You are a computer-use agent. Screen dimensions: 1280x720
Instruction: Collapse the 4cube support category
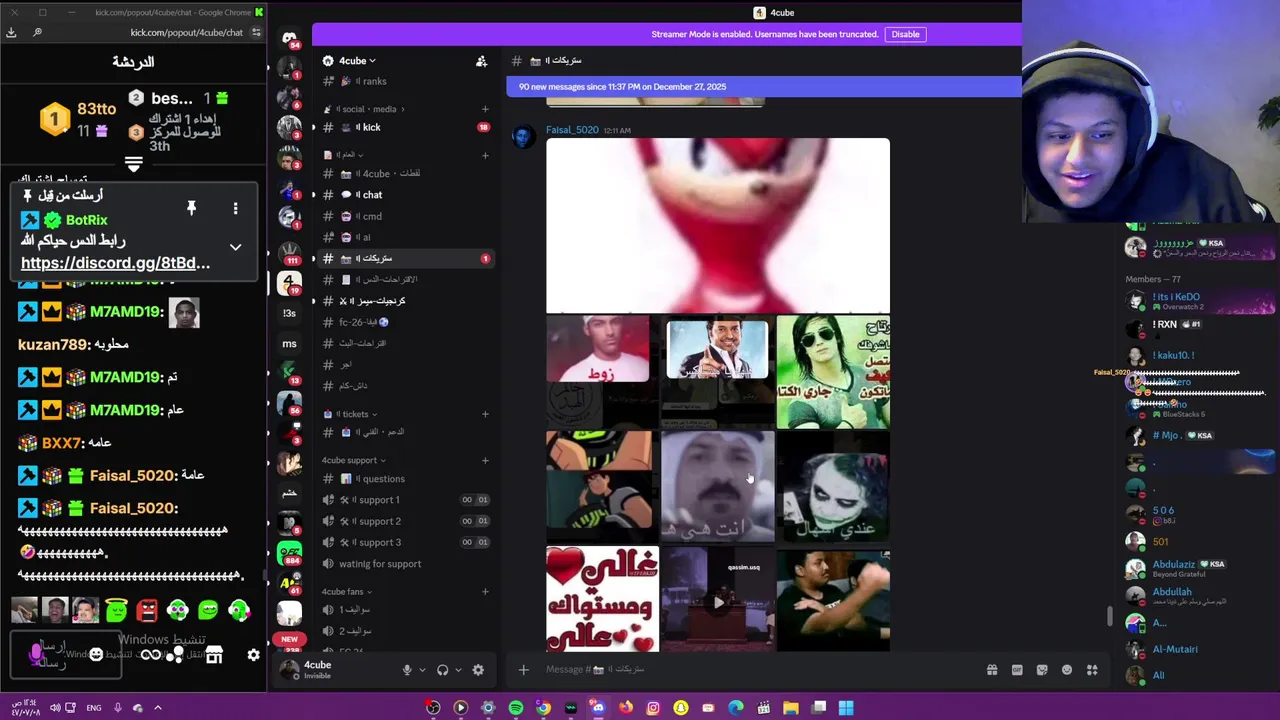353,460
